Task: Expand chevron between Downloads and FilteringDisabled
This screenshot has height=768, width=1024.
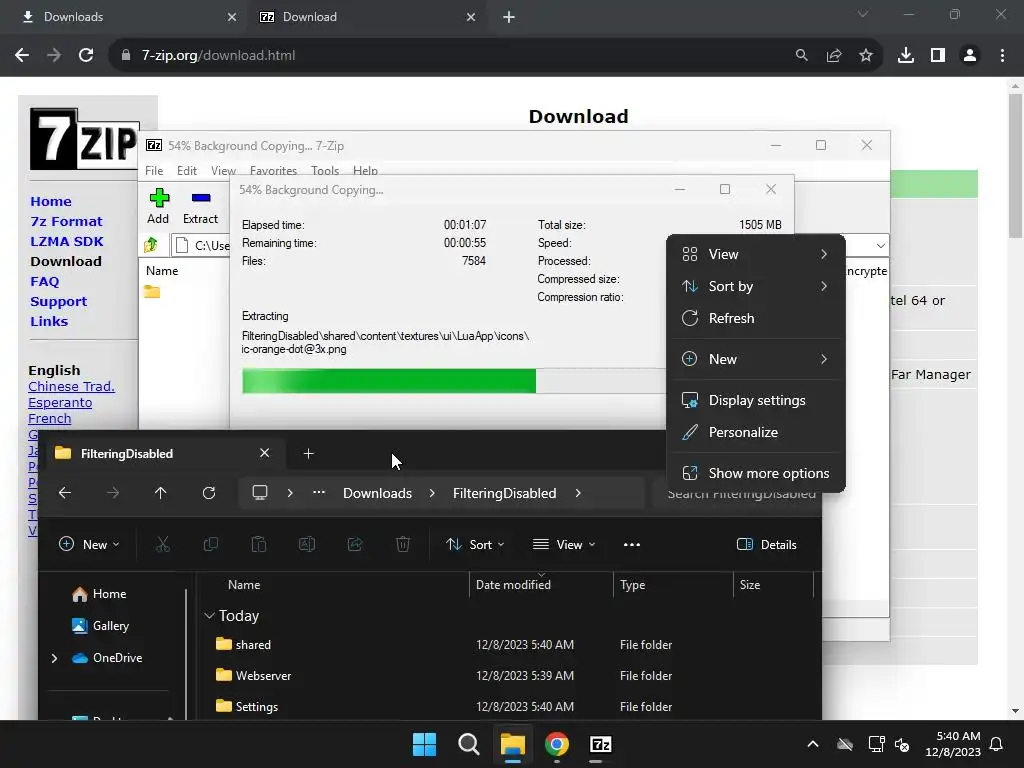Action: pos(432,493)
